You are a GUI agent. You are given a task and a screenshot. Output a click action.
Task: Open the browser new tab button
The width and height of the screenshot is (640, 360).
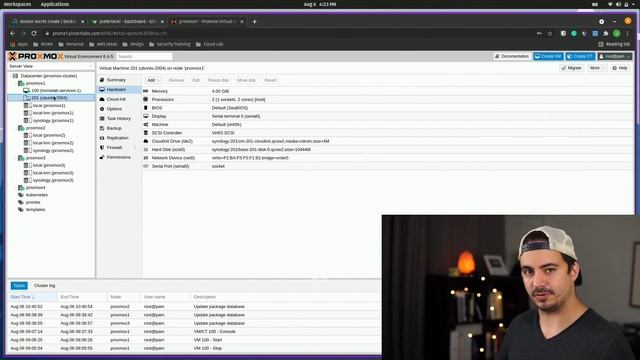tap(254, 22)
